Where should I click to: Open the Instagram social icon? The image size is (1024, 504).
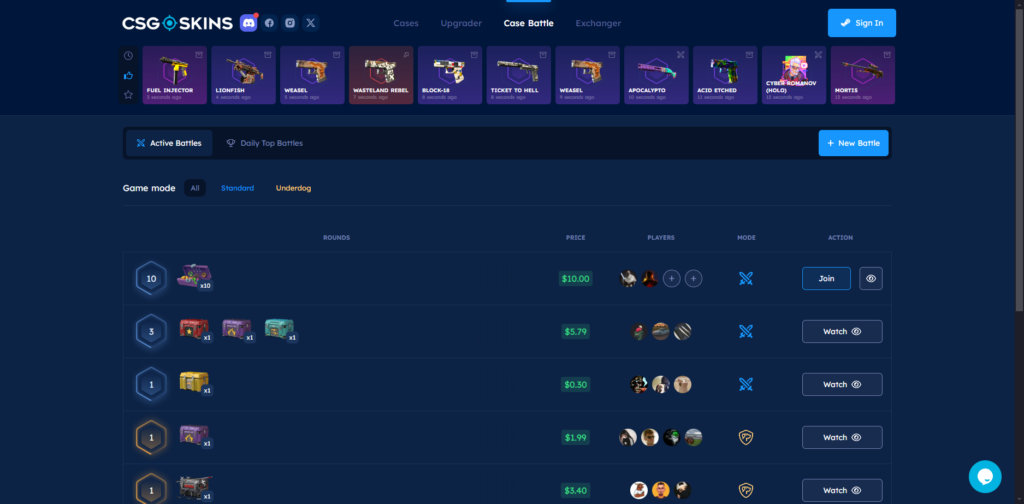coord(290,23)
